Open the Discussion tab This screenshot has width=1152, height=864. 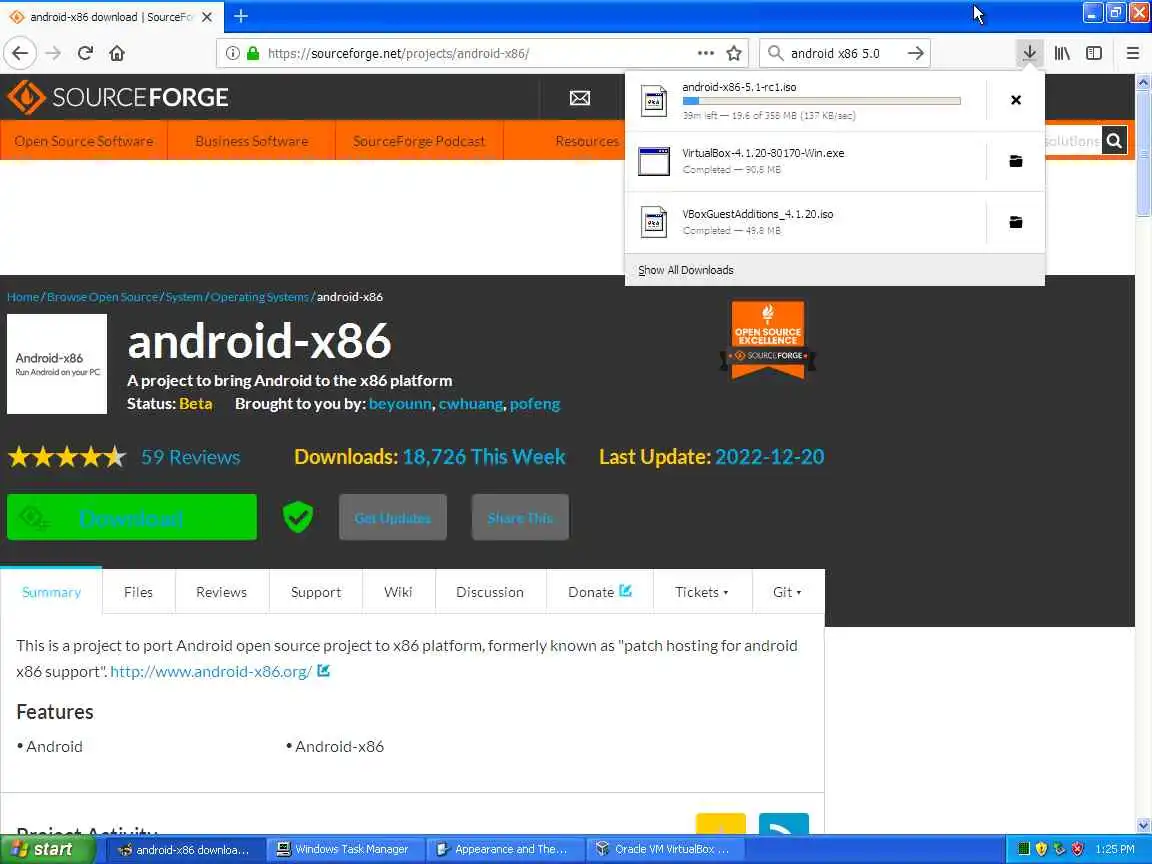[x=490, y=591]
